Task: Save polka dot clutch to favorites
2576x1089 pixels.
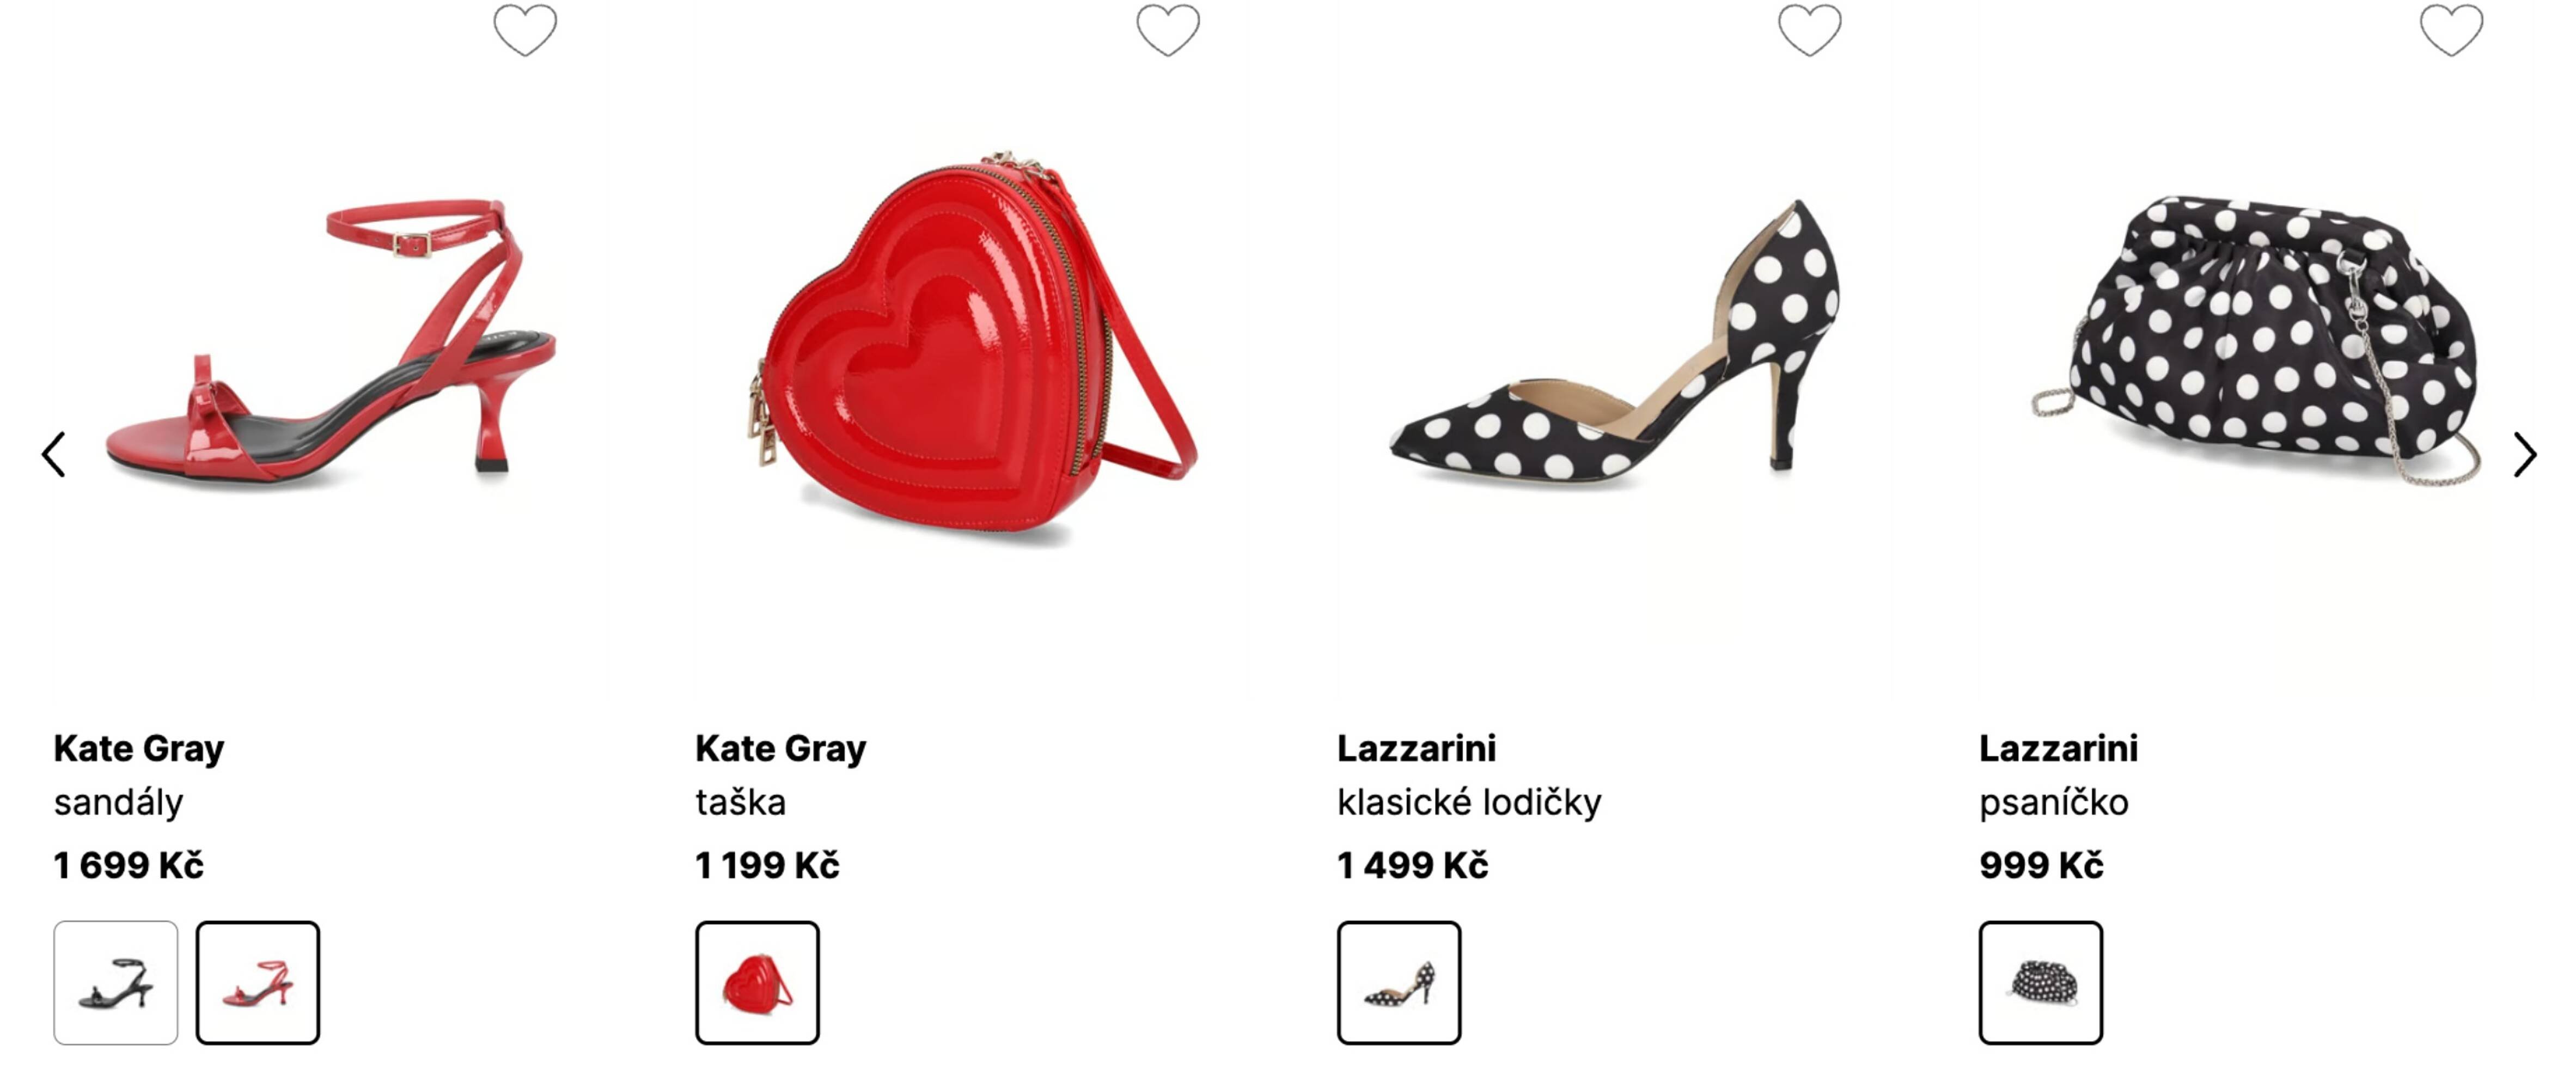Action: coord(2451,30)
